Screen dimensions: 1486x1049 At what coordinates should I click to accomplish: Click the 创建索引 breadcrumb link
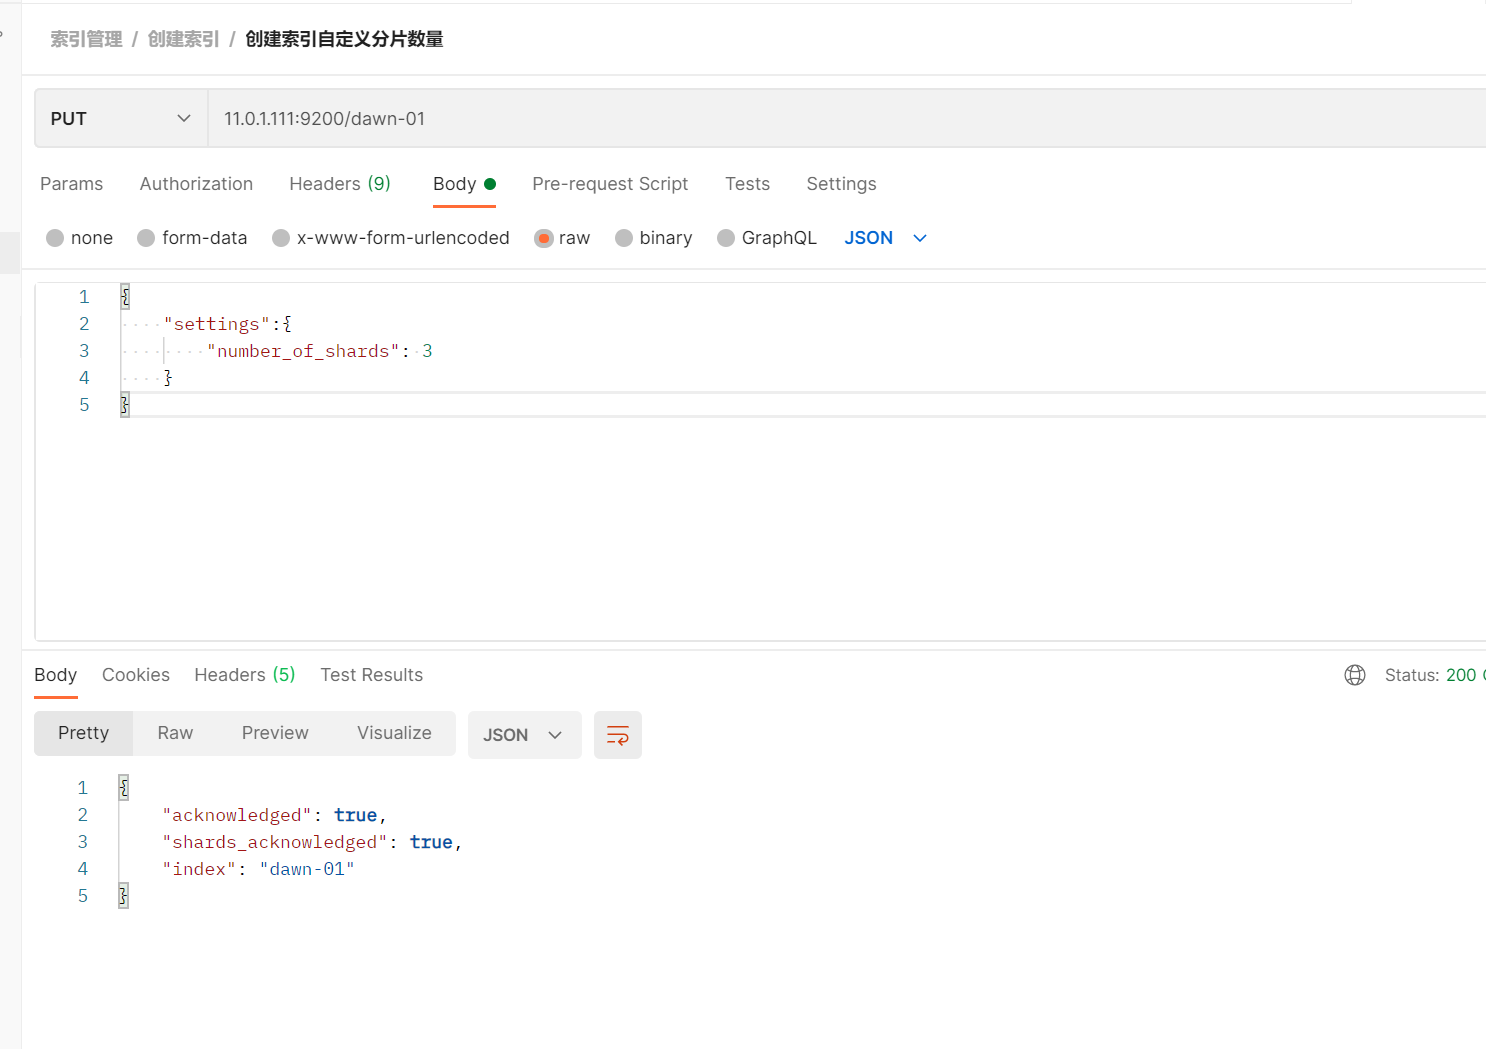tap(183, 39)
